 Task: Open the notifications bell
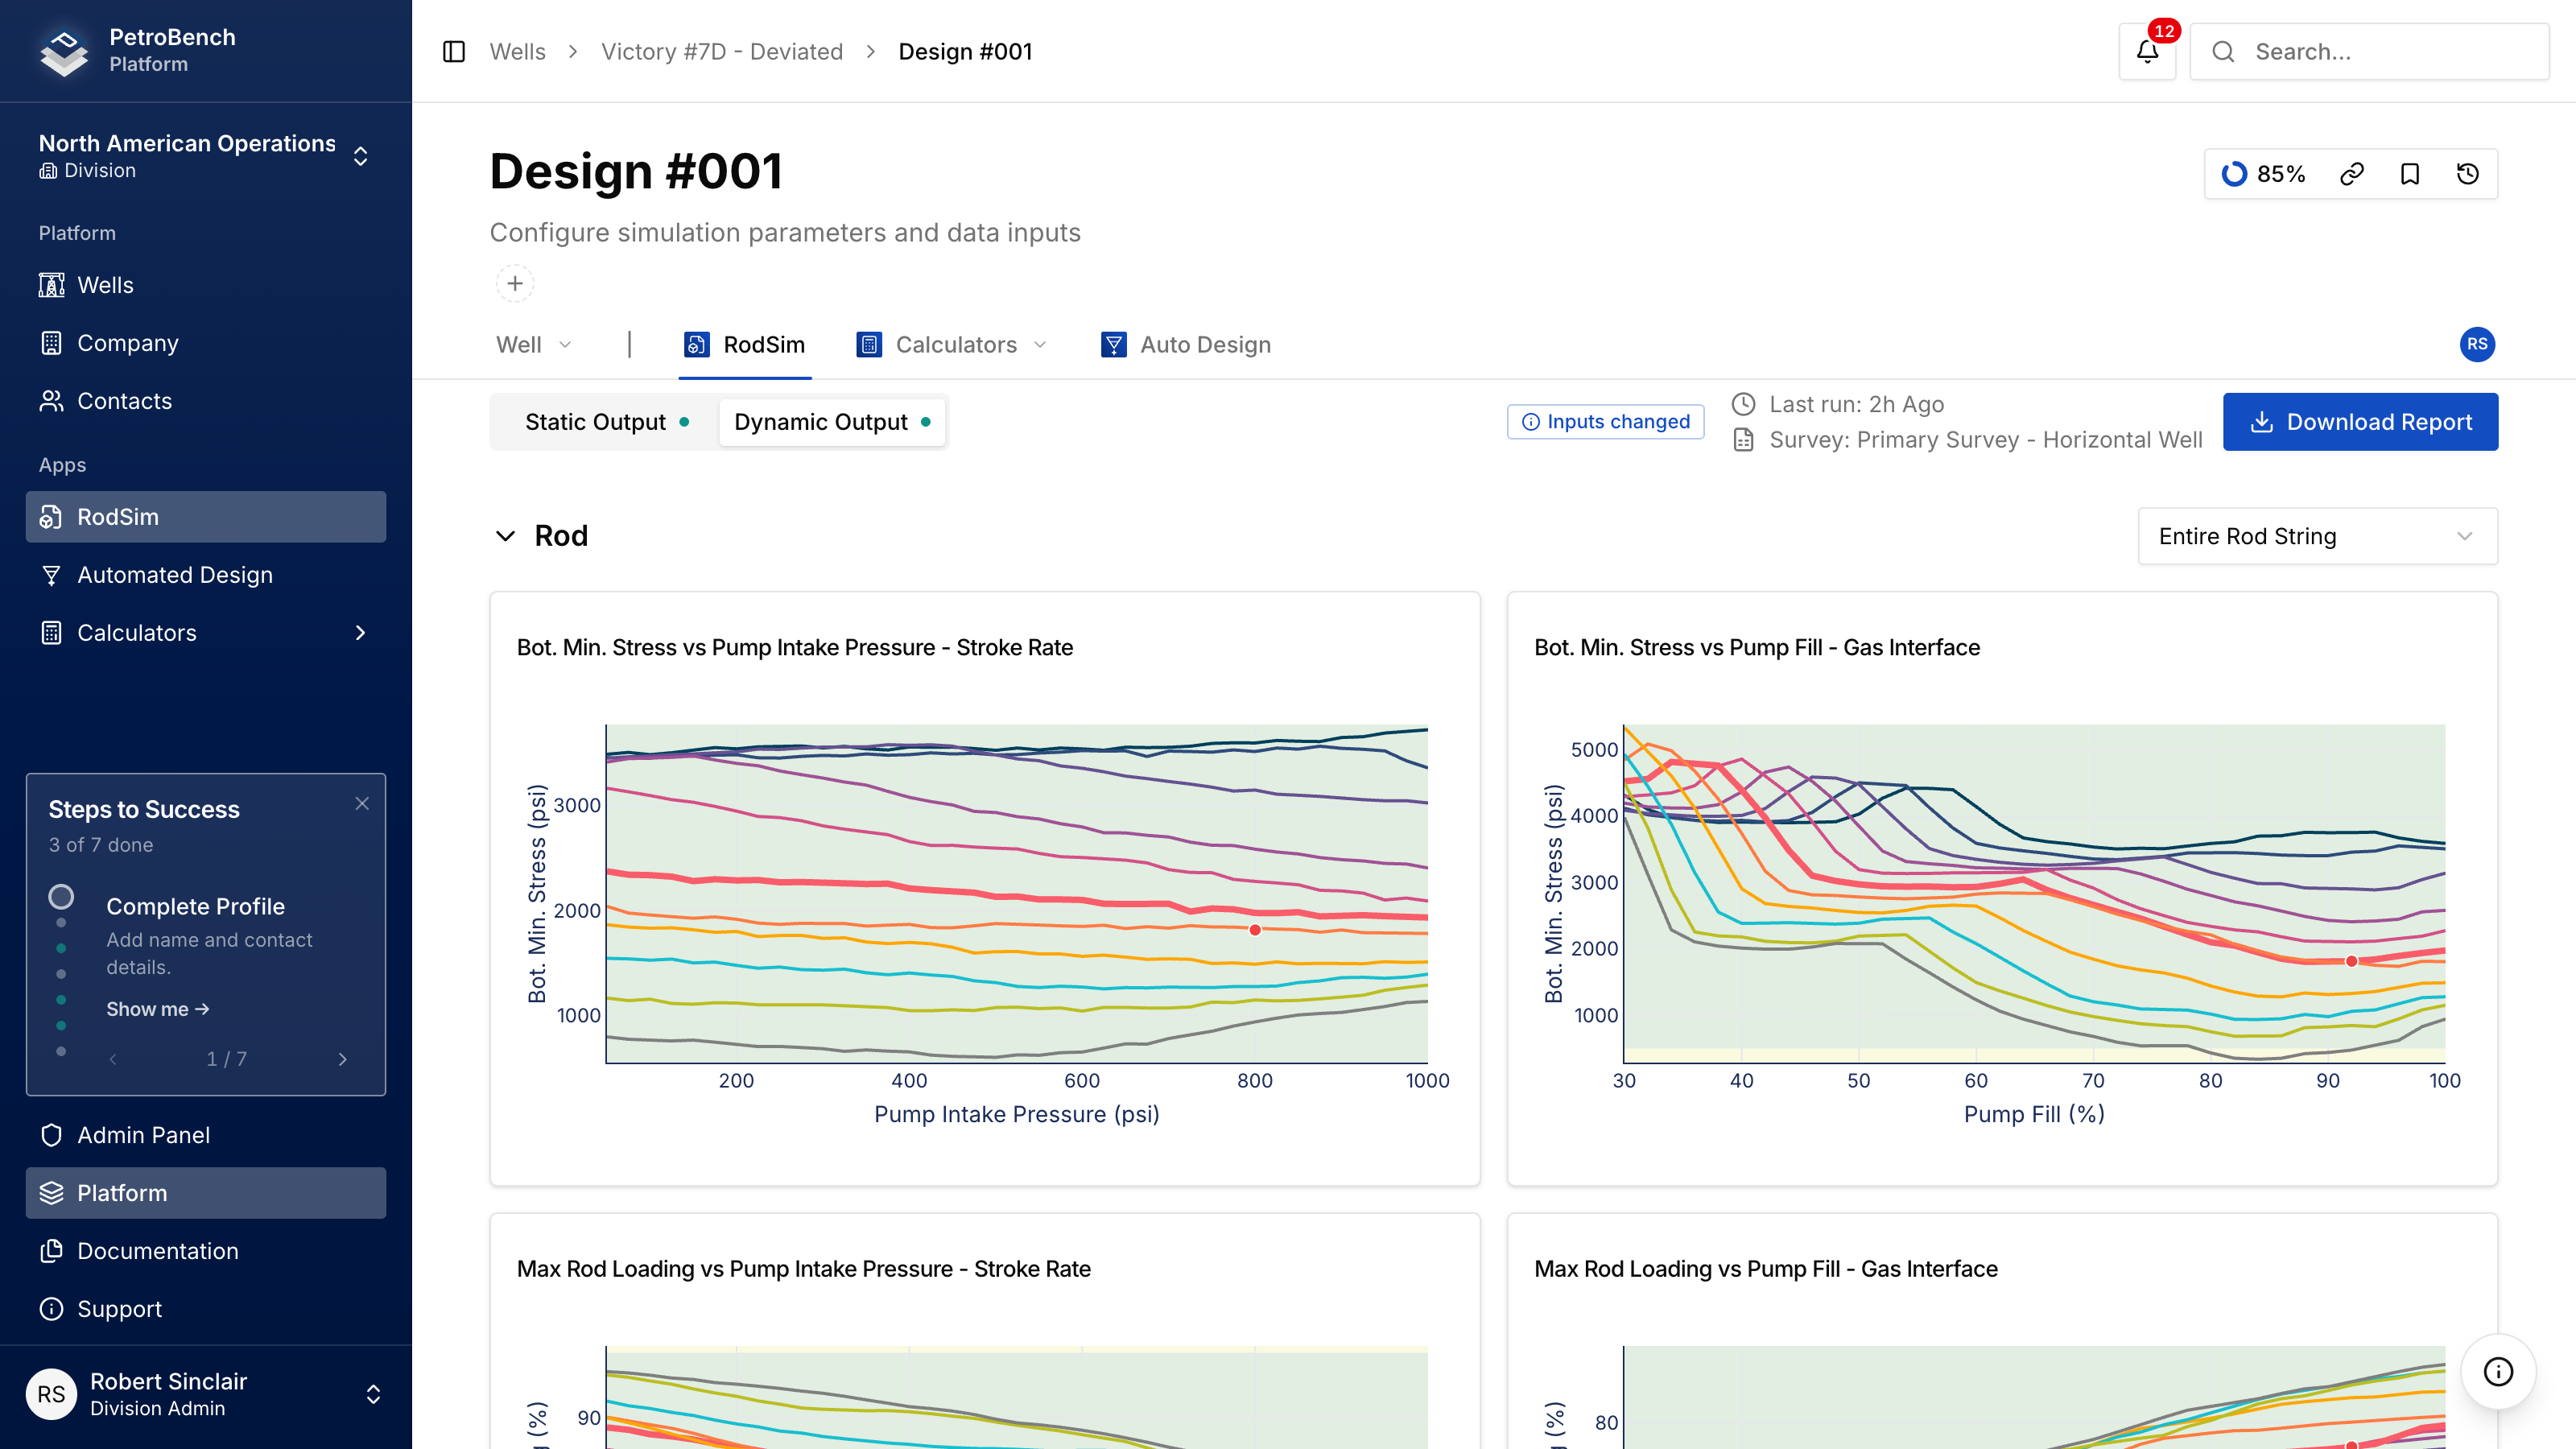click(x=2147, y=51)
